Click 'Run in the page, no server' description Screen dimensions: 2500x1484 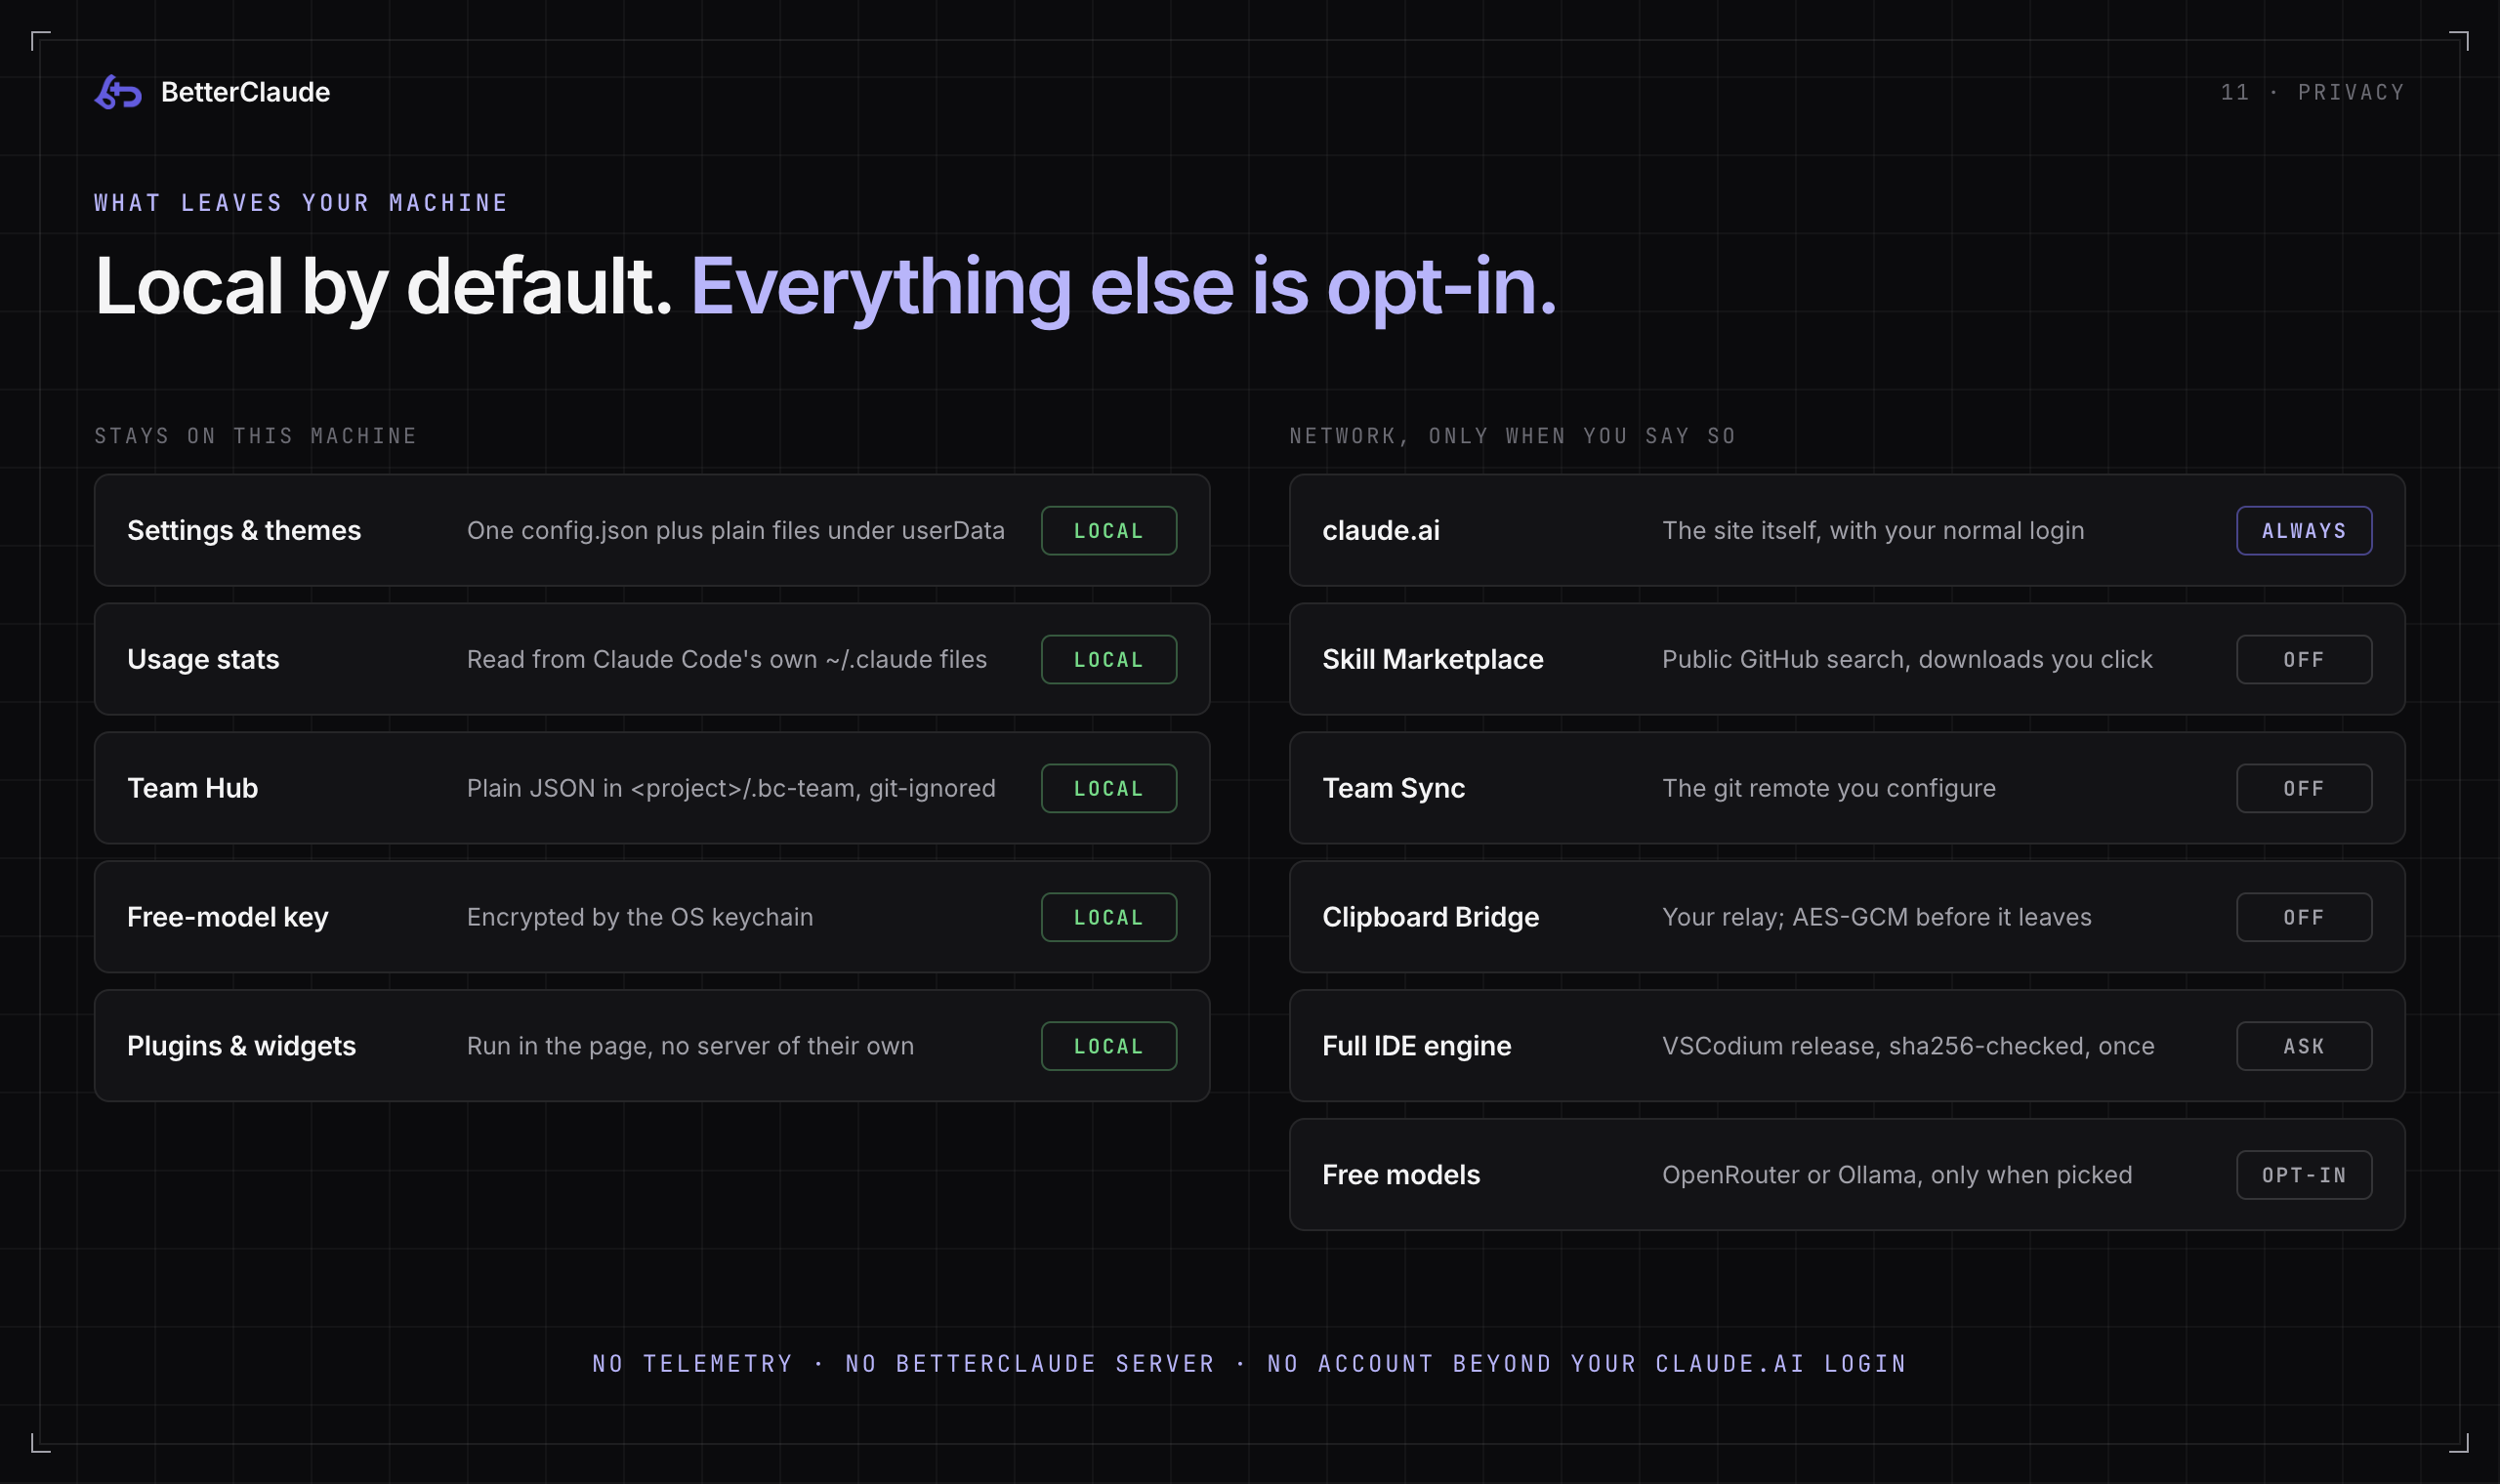pos(690,1046)
